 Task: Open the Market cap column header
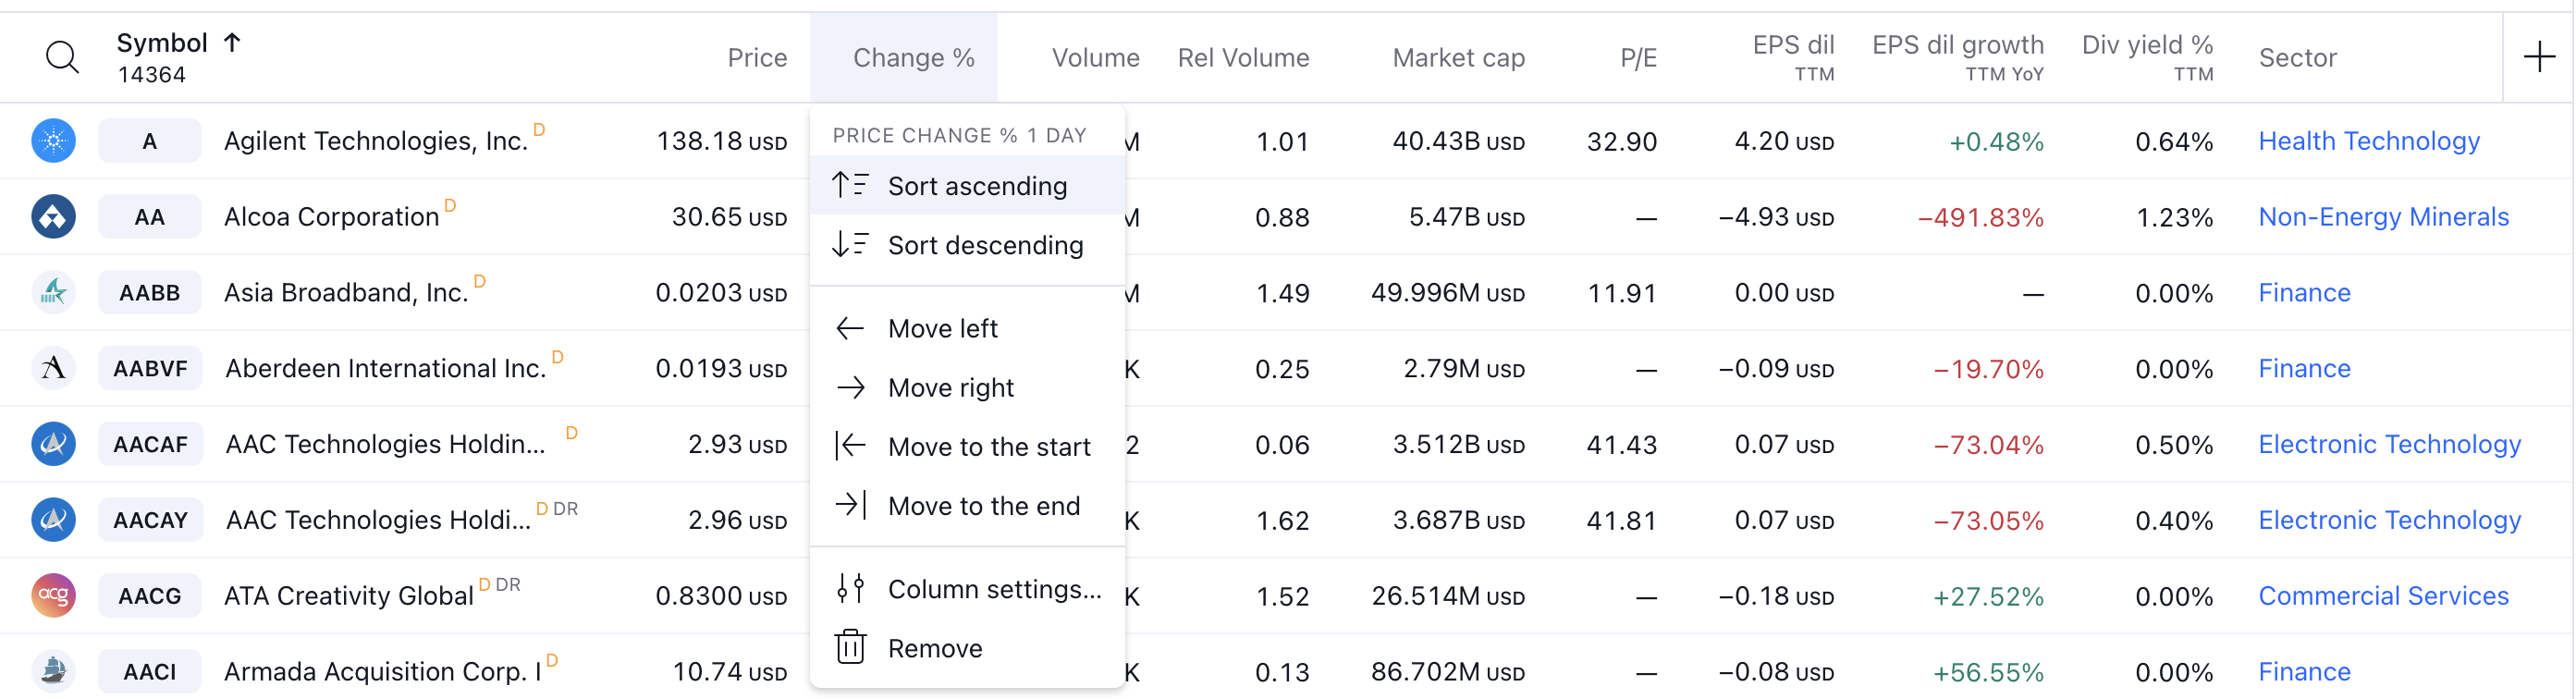(1458, 58)
